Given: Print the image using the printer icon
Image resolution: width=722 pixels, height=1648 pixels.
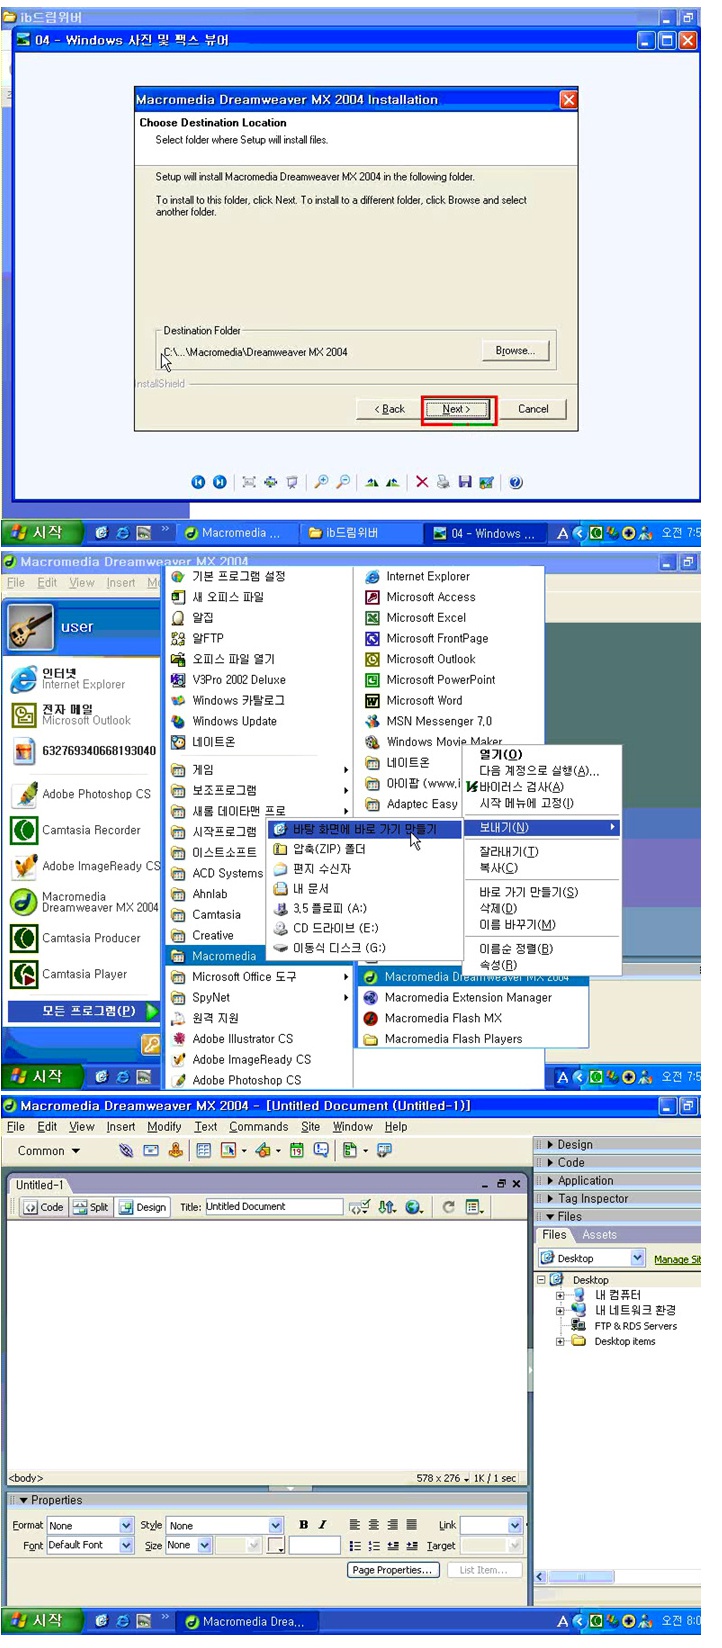Looking at the screenshot, I should pos(443,482).
